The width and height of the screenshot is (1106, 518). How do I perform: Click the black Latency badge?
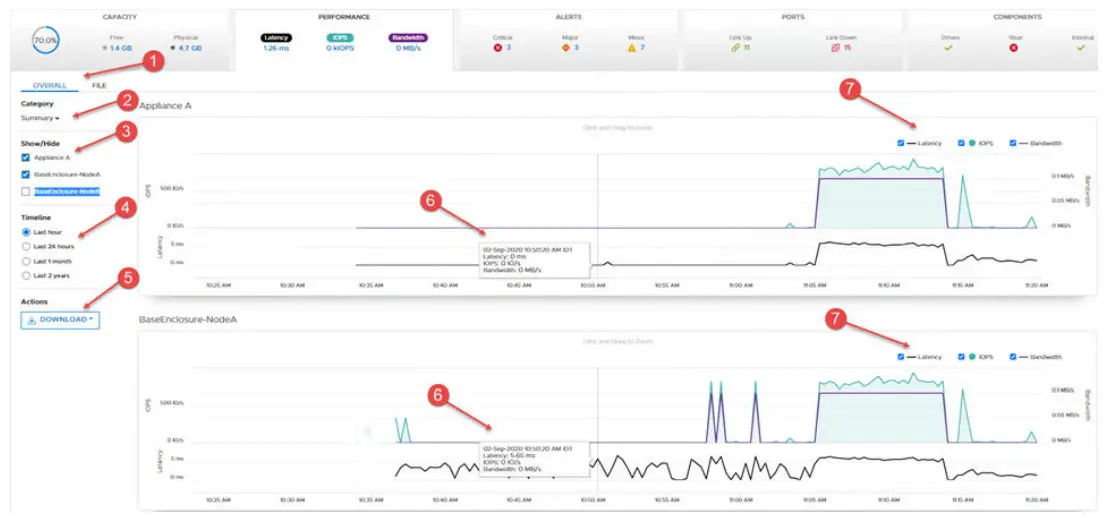point(276,37)
